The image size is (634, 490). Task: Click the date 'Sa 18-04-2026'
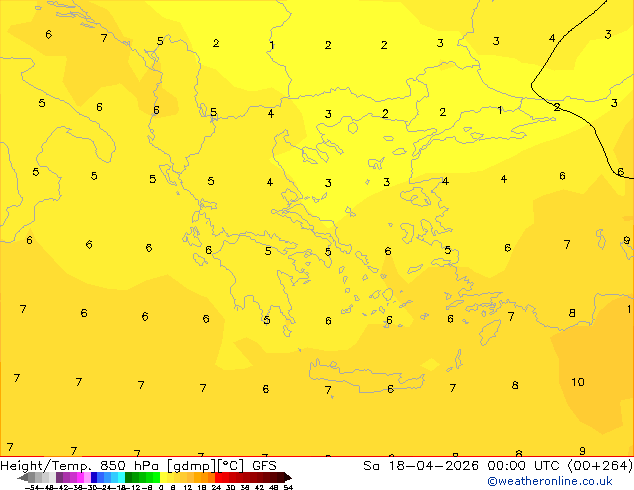[x=421, y=466]
